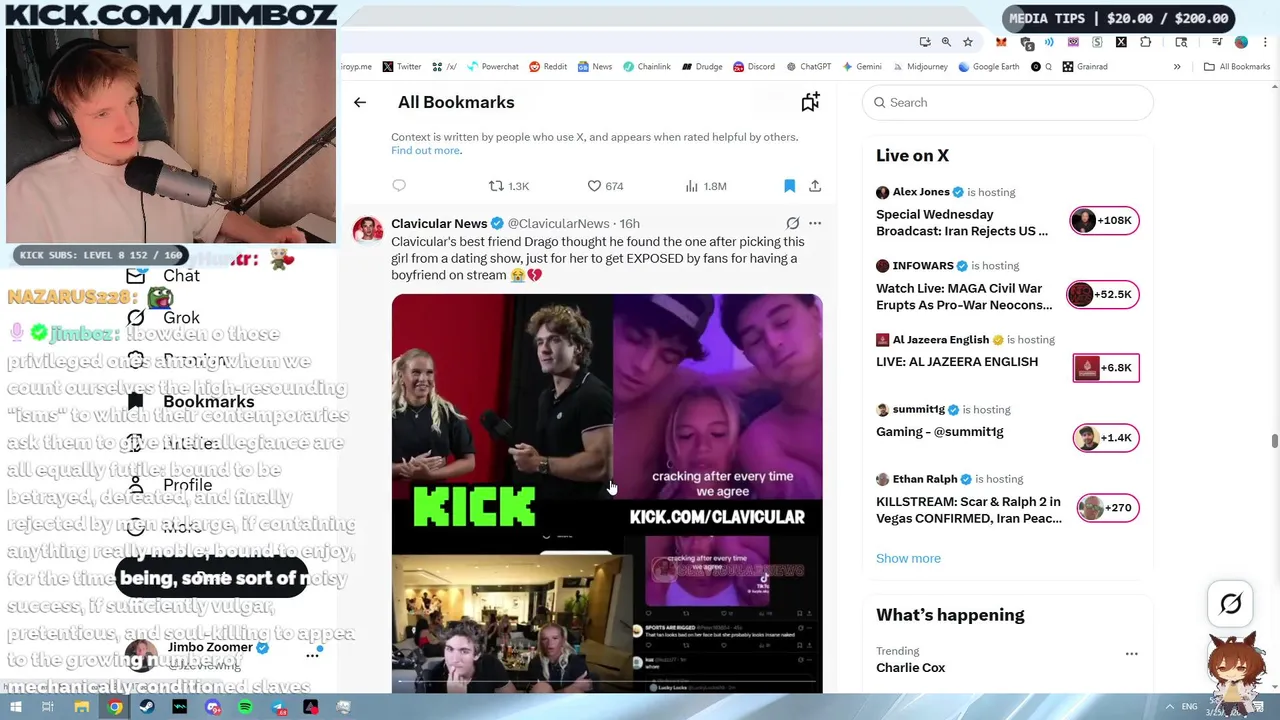Open Chrome extensions puzzle icon
1280x720 pixels.
[x=1146, y=42]
